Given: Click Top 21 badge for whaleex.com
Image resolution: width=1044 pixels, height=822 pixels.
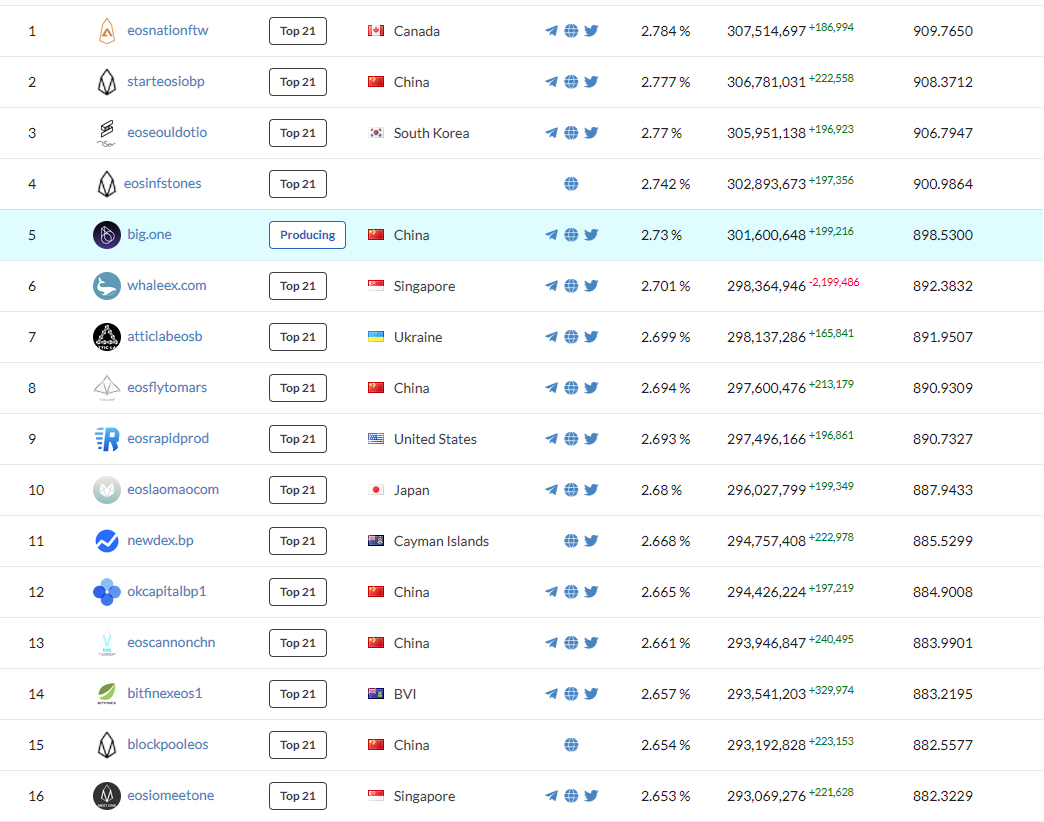Looking at the screenshot, I should [x=298, y=286].
